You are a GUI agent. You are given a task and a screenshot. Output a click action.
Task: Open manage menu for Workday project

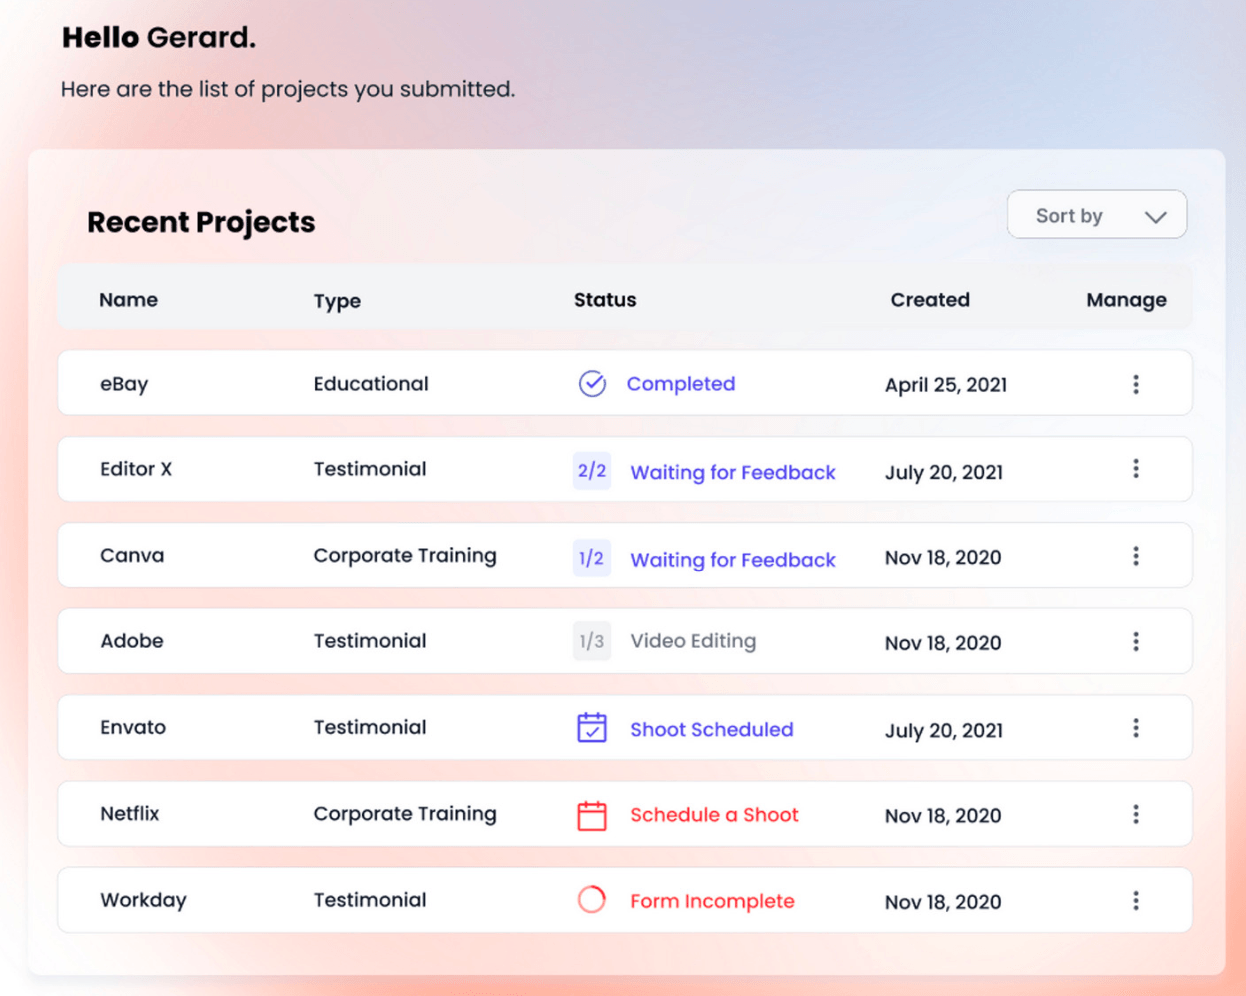(x=1135, y=901)
